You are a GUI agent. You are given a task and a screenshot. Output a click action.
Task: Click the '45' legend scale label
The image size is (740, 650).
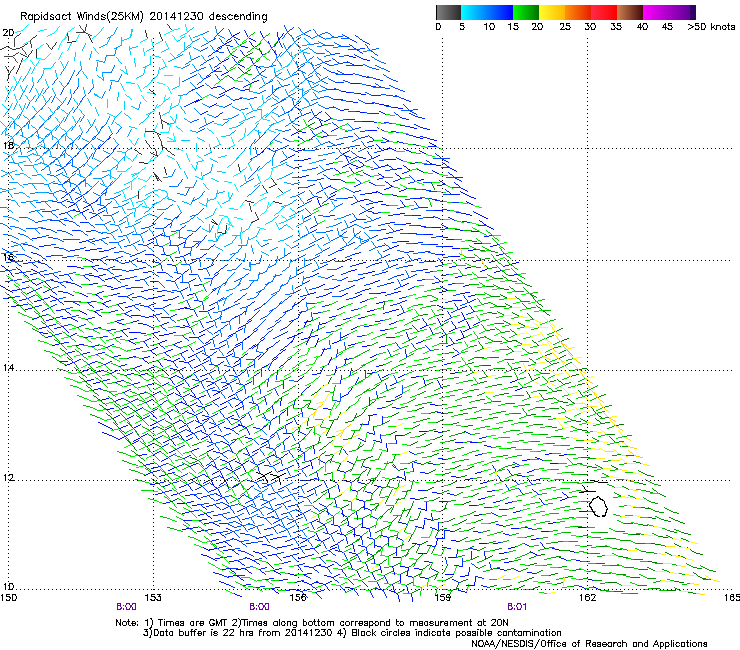coord(667,27)
